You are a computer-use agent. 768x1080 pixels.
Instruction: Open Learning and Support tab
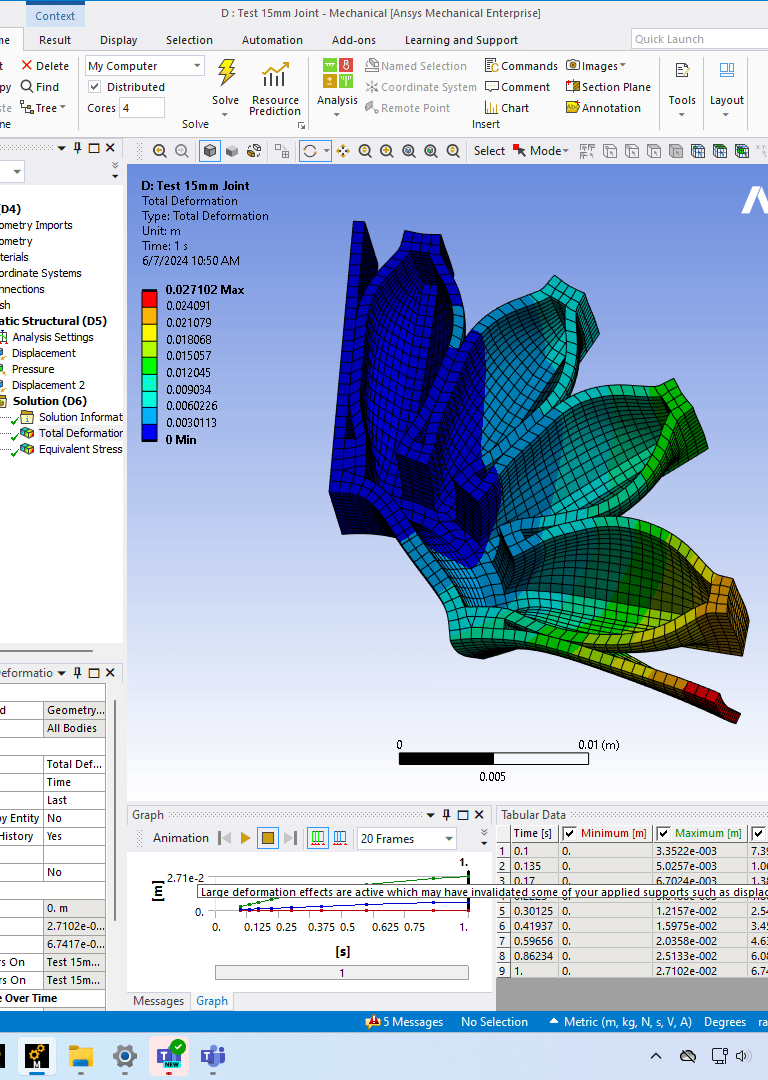(461, 40)
